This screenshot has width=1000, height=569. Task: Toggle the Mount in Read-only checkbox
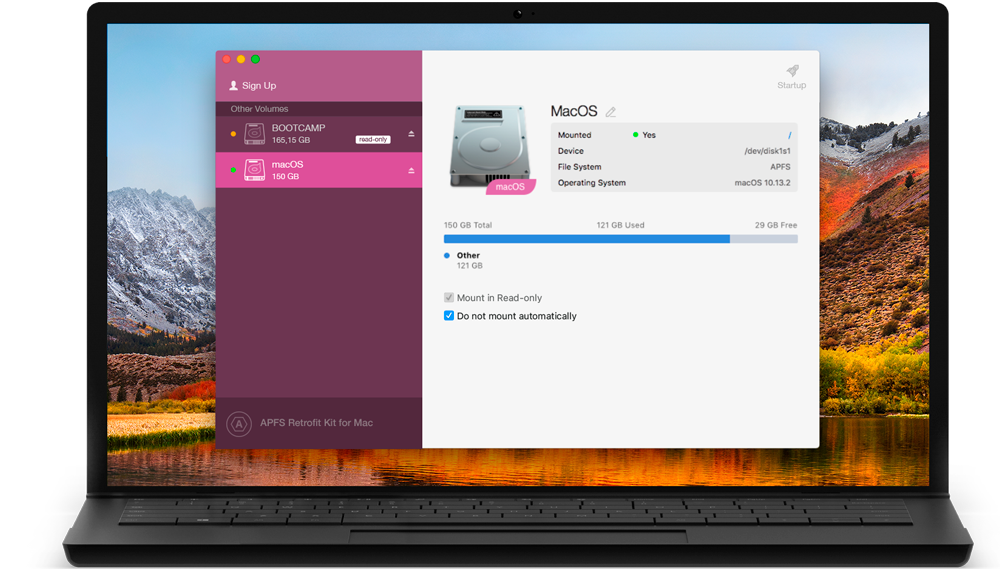[x=449, y=298]
